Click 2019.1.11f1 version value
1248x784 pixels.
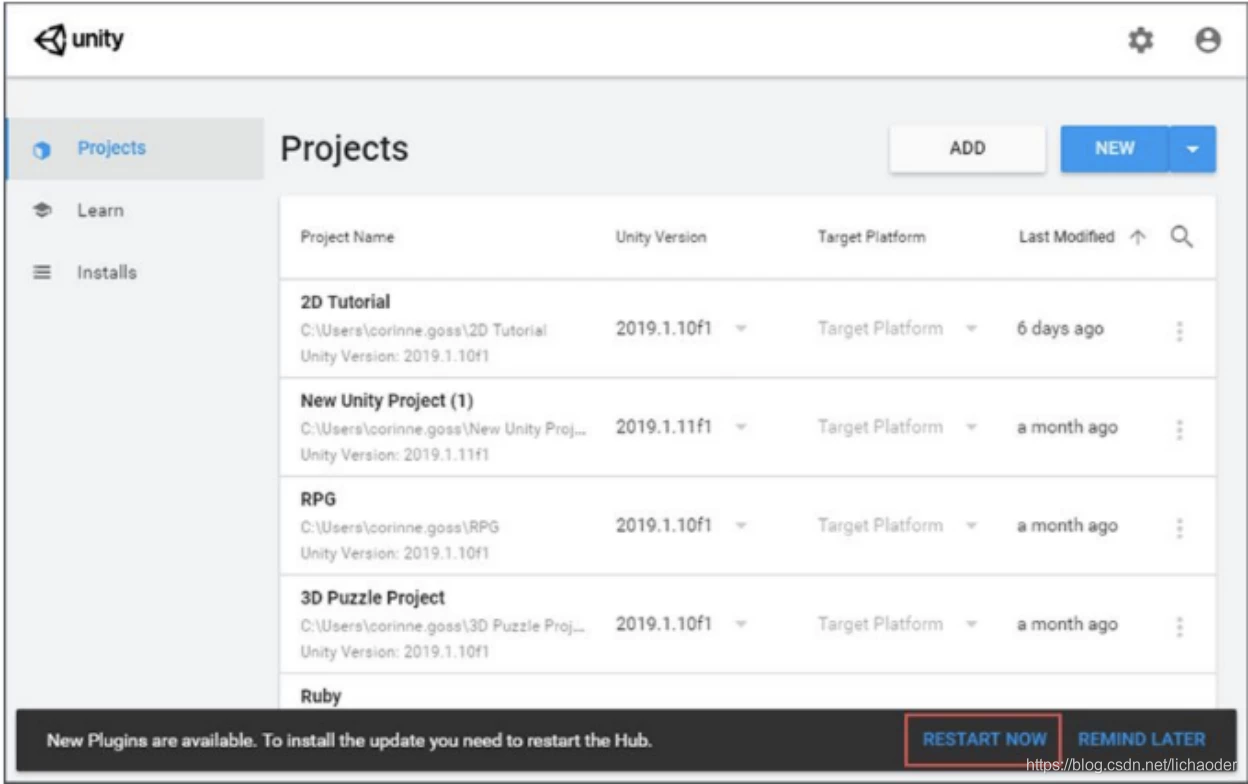[664, 427]
